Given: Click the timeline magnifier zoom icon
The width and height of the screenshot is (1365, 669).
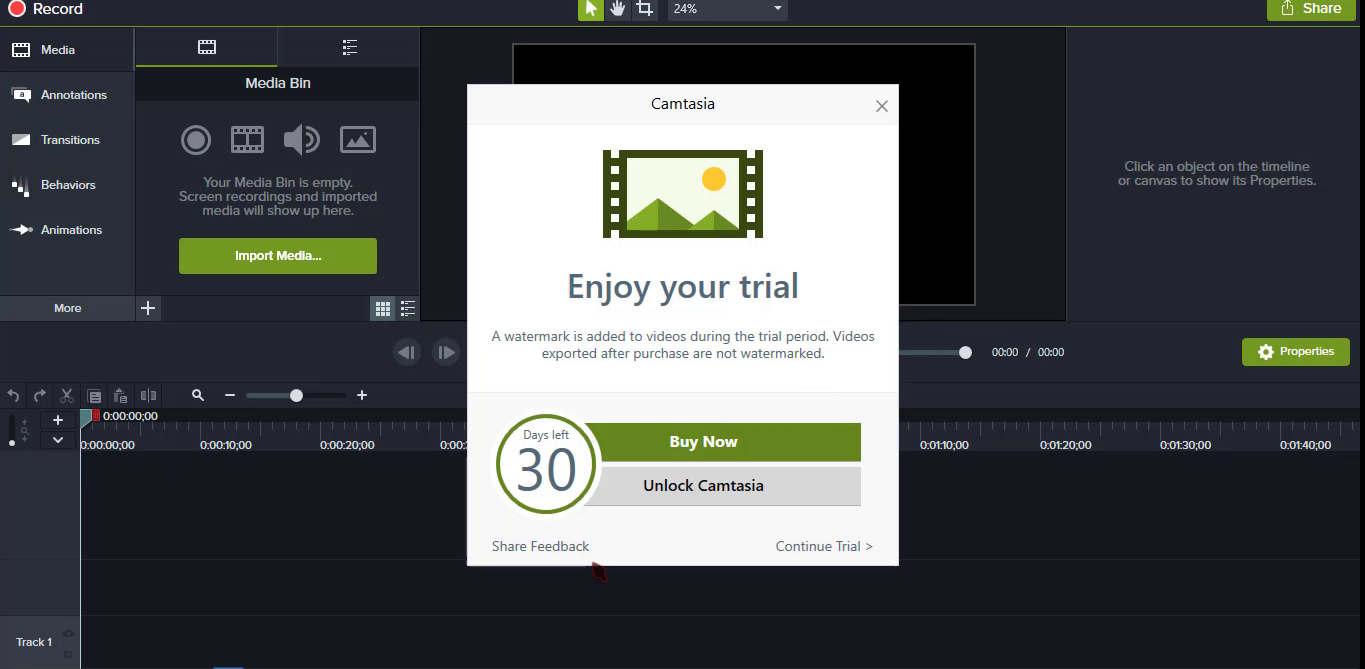Looking at the screenshot, I should pyautogui.click(x=198, y=396).
